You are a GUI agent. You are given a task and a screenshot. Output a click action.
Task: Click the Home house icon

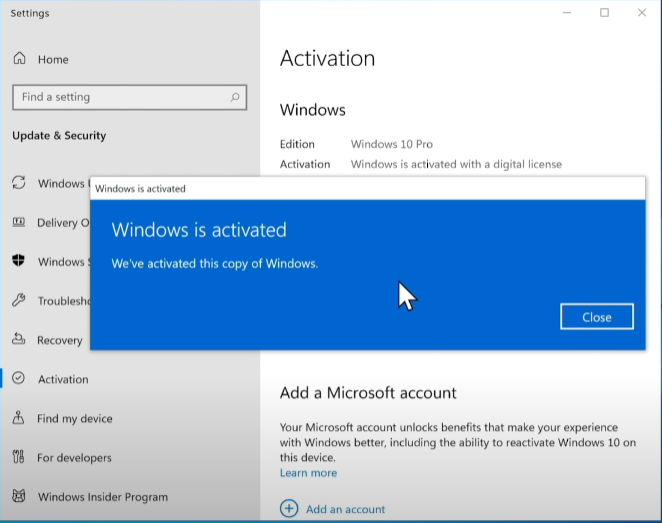(x=19, y=58)
